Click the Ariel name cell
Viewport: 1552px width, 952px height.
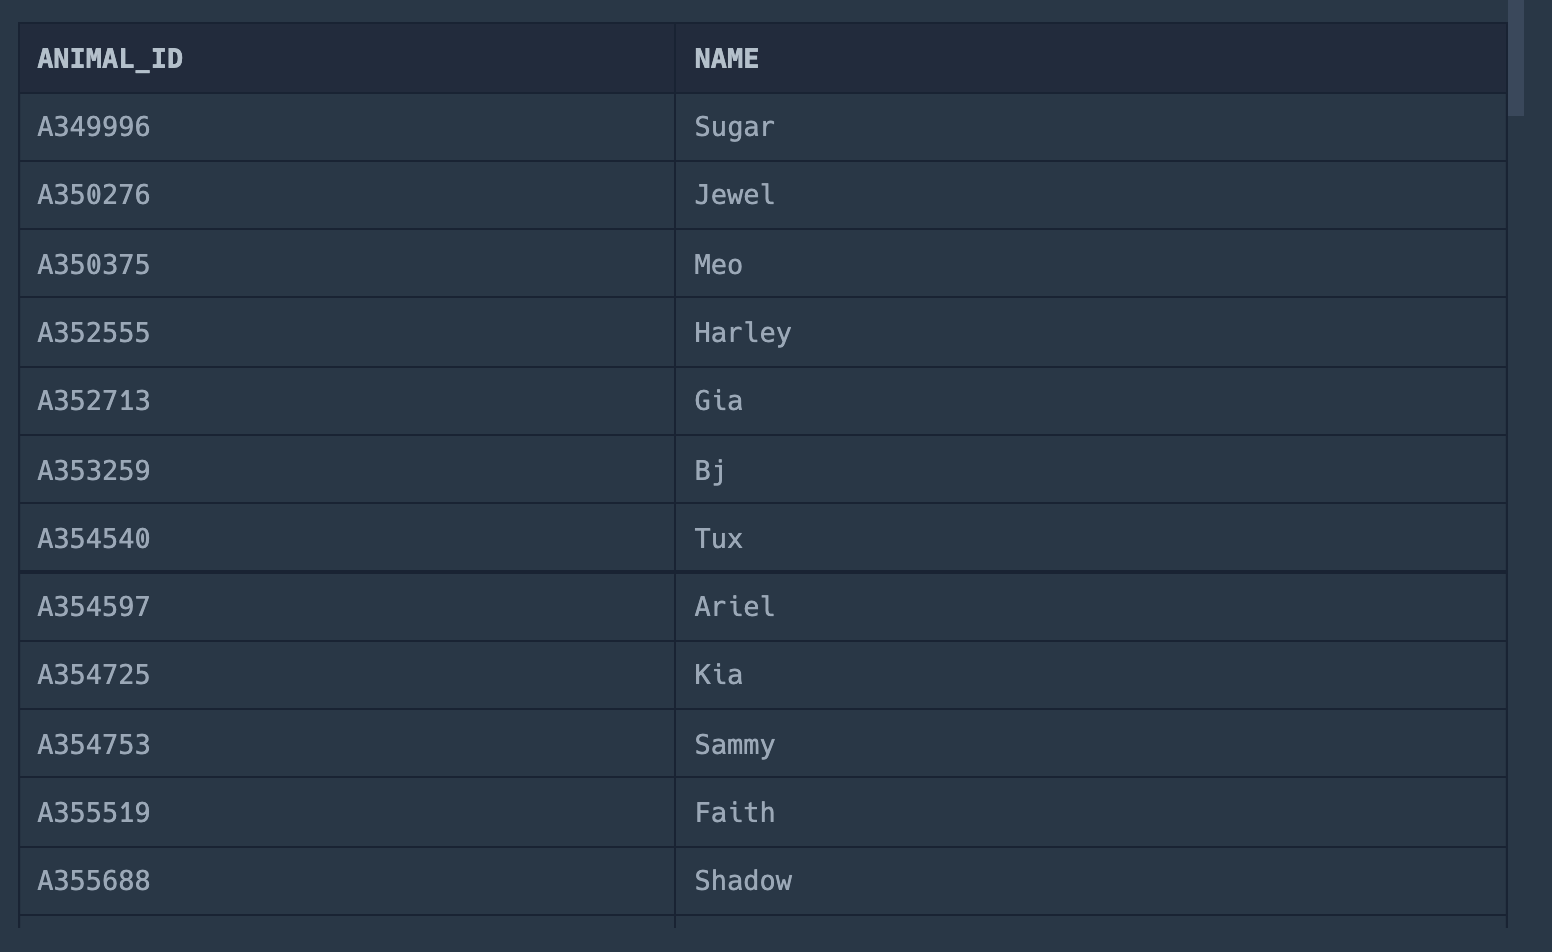tap(734, 607)
